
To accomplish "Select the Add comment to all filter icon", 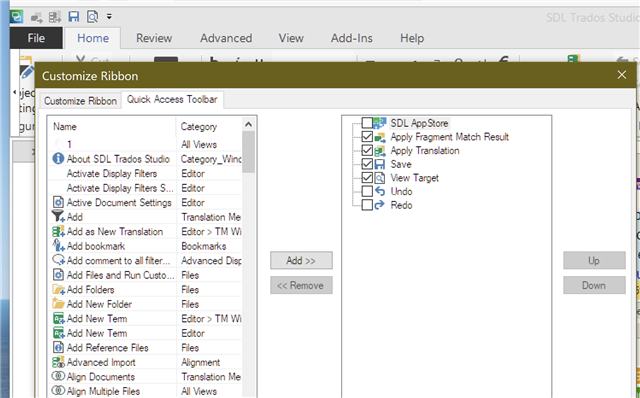I will pyautogui.click(x=58, y=260).
